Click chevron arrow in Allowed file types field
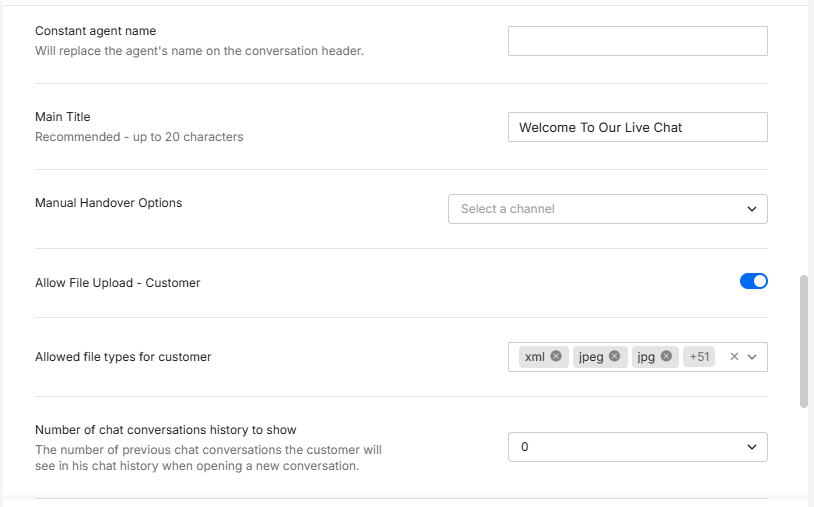Image resolution: width=814 pixels, height=507 pixels. coord(752,357)
